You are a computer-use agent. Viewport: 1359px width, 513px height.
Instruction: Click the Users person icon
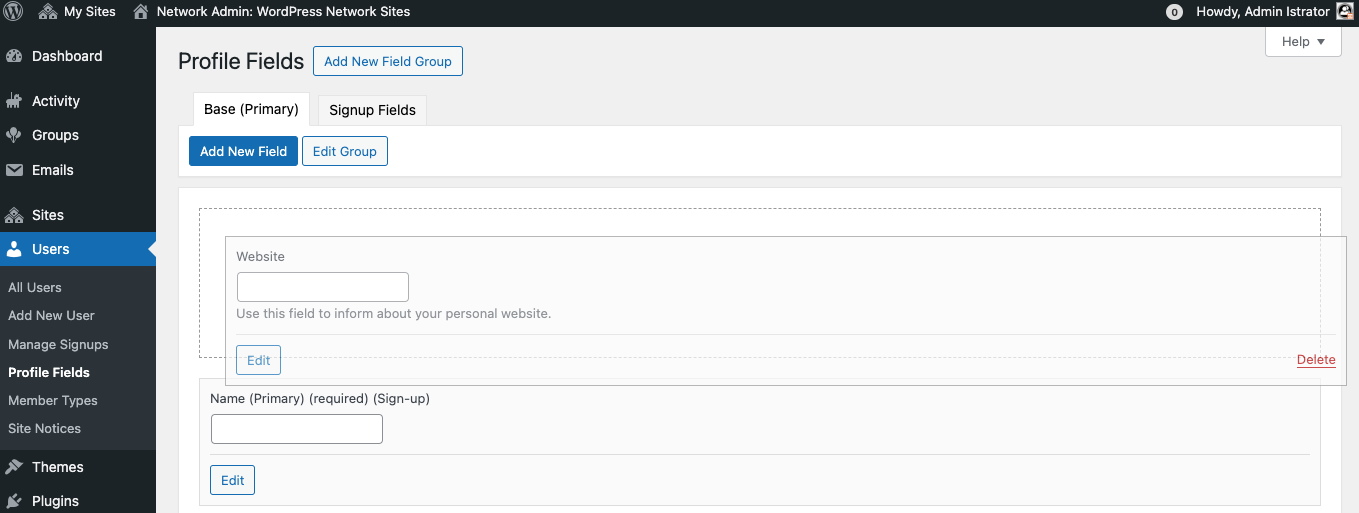[14, 249]
